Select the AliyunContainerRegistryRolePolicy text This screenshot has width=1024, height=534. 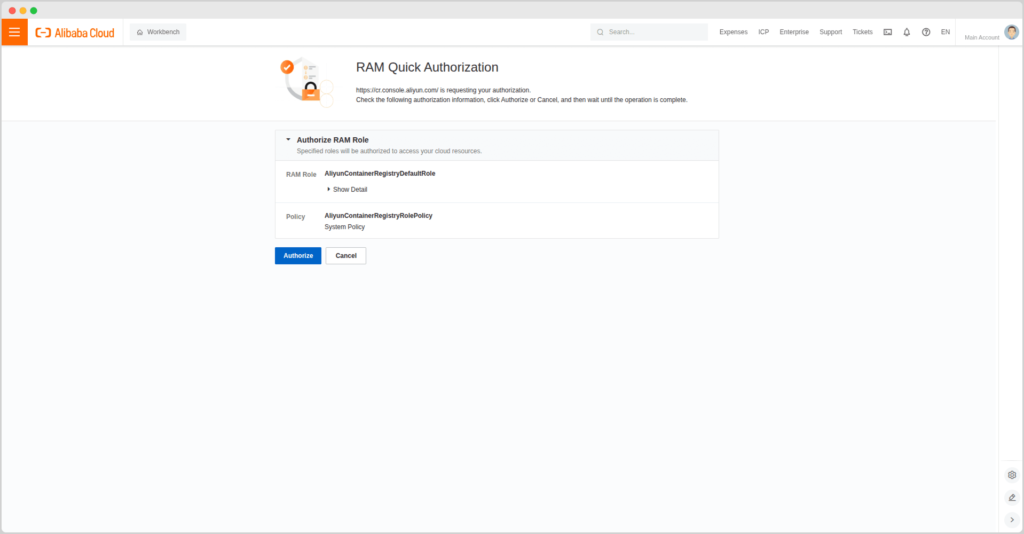(x=378, y=215)
